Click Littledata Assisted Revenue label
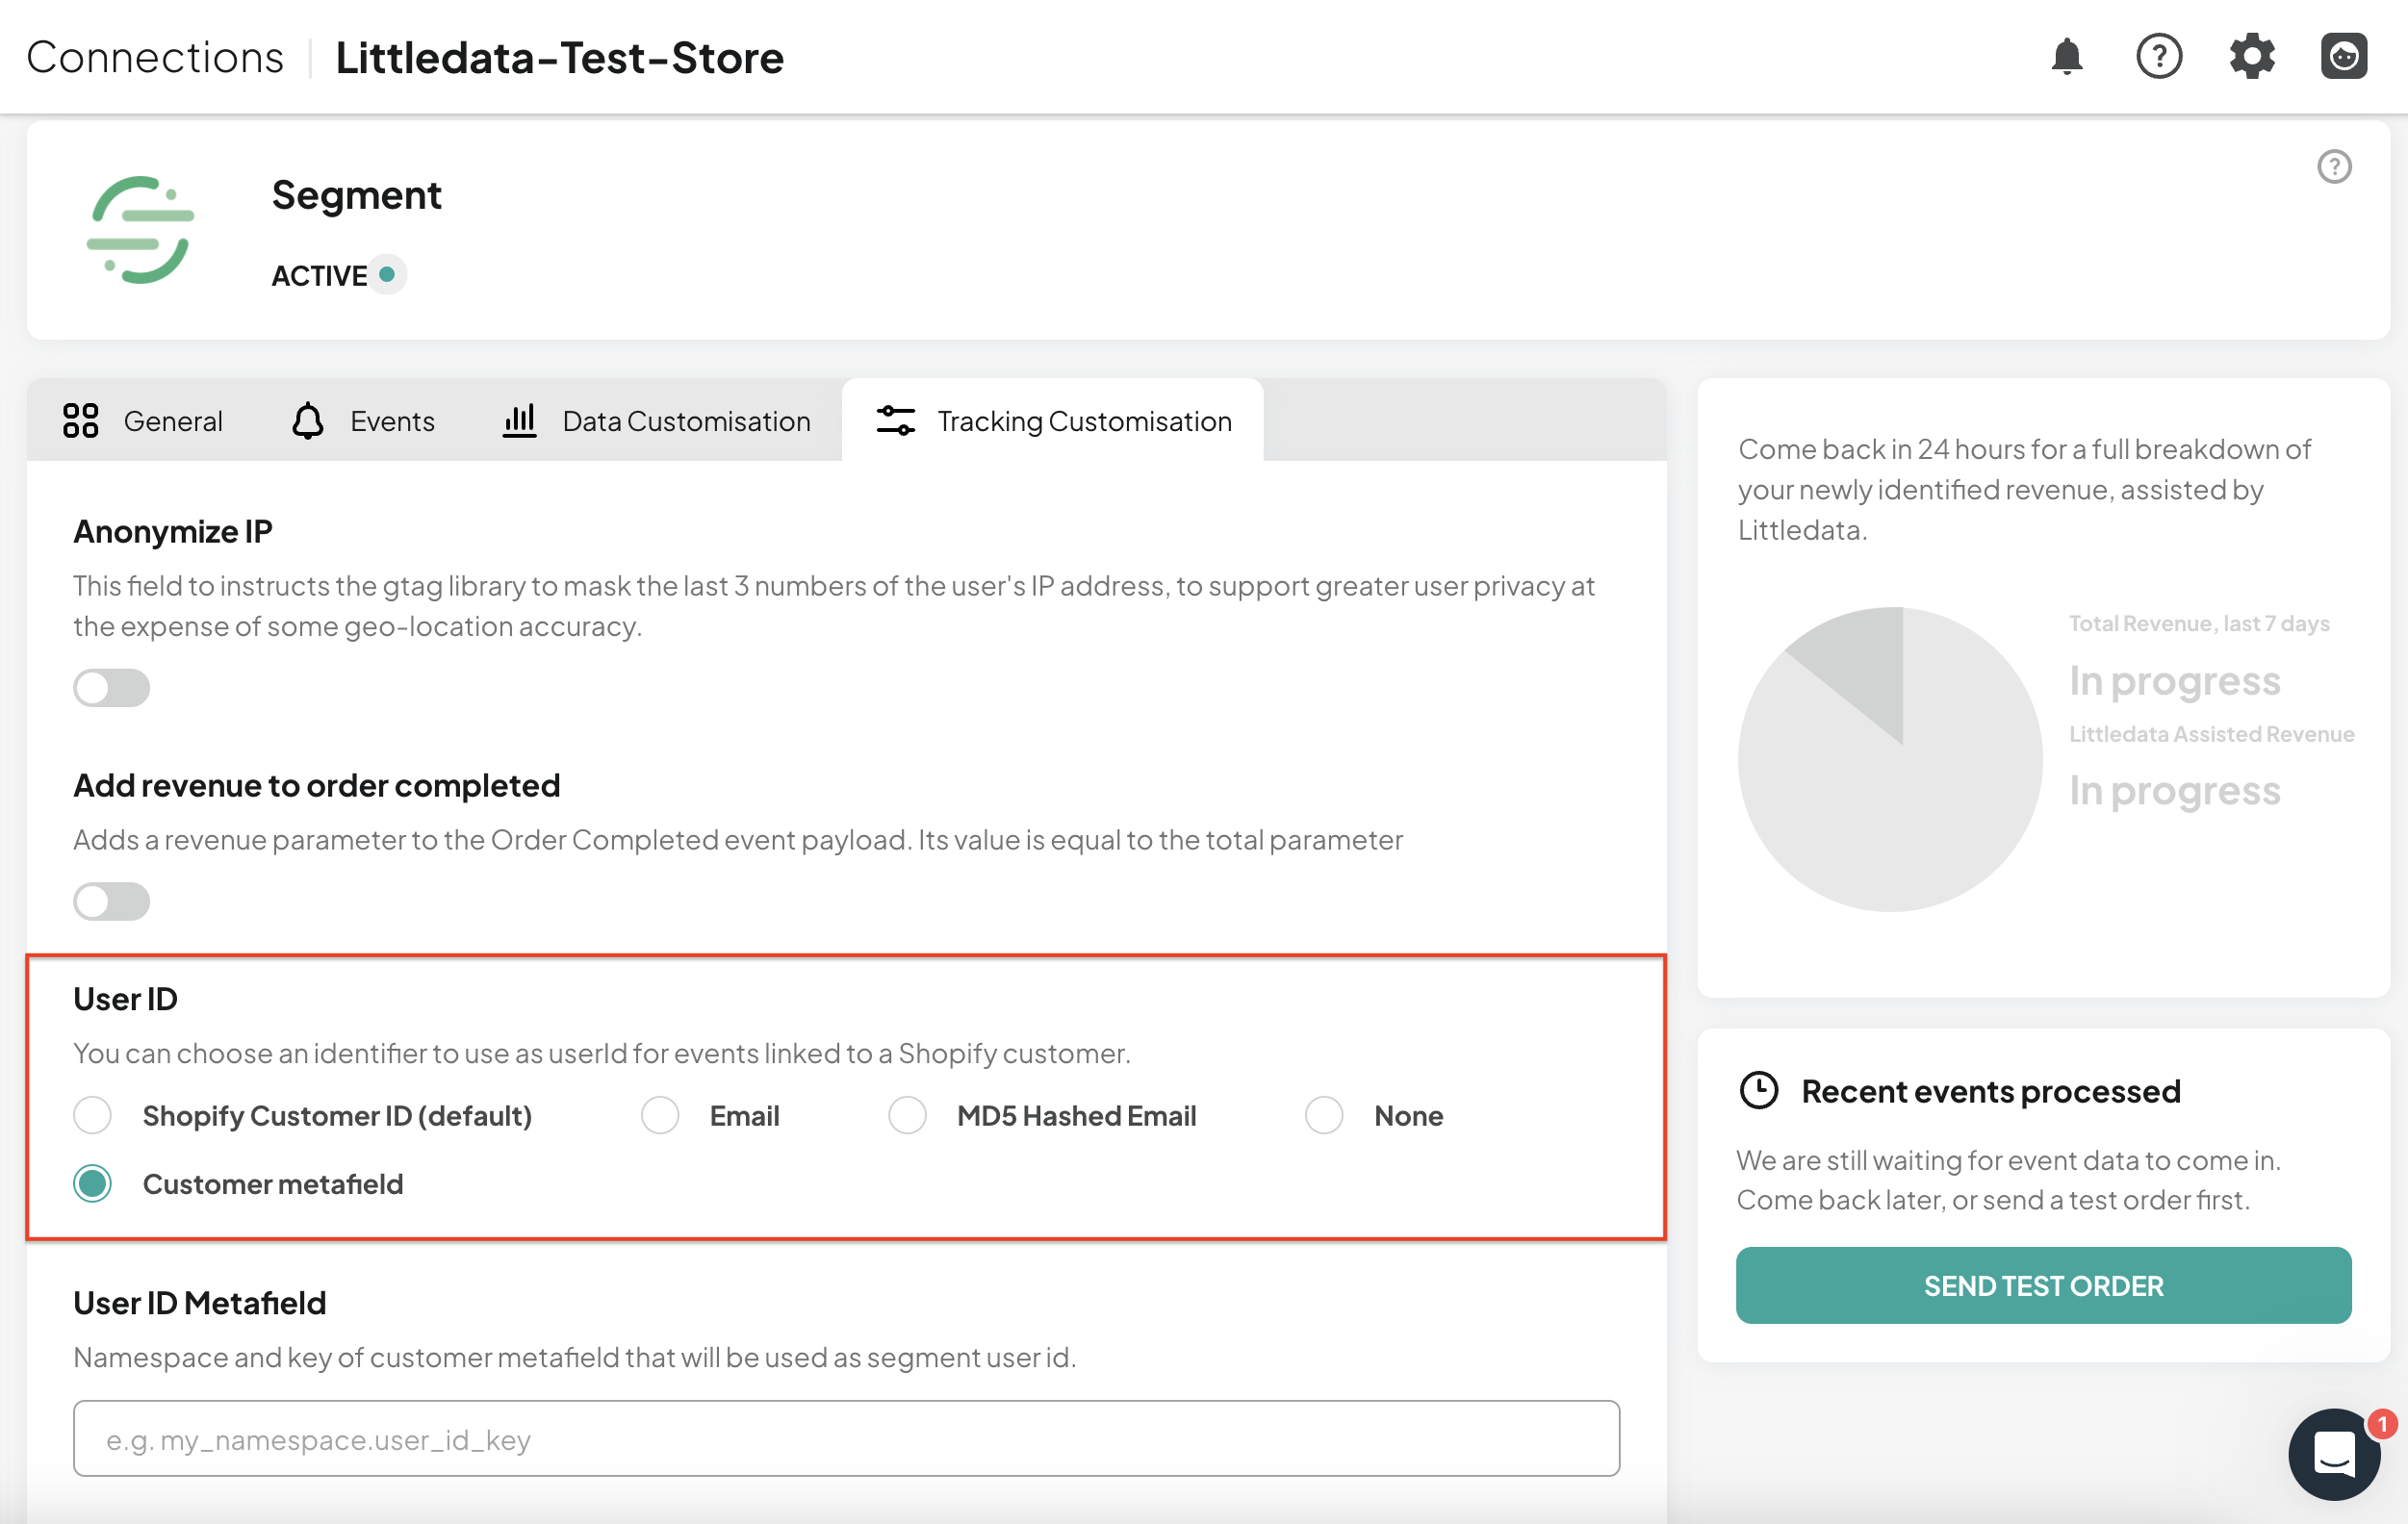The image size is (2408, 1524). click(2211, 734)
